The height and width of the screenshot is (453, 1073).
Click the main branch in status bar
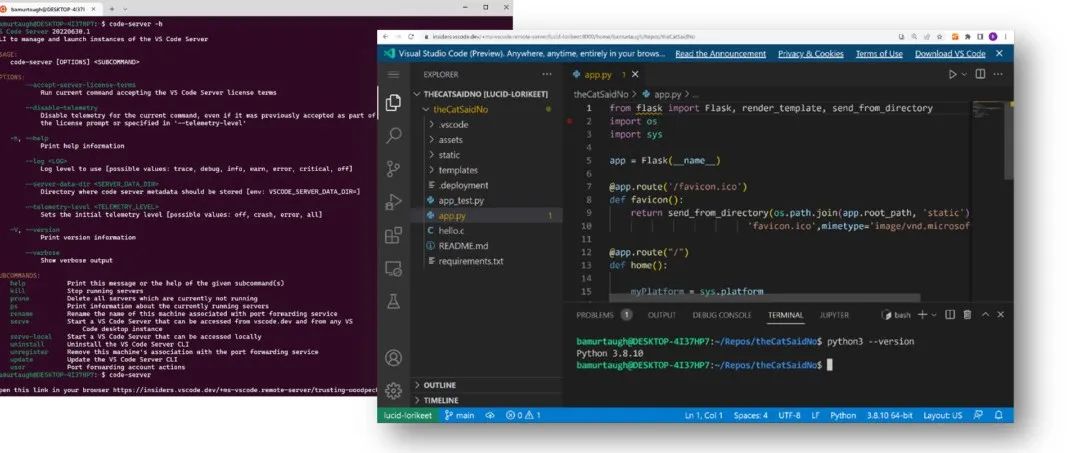[459, 415]
